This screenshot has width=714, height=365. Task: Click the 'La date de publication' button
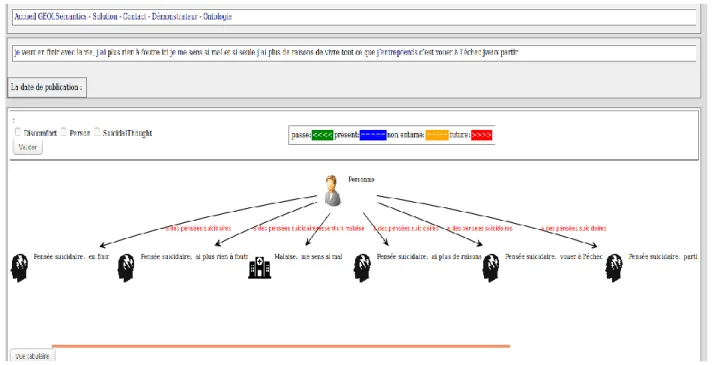pos(47,87)
